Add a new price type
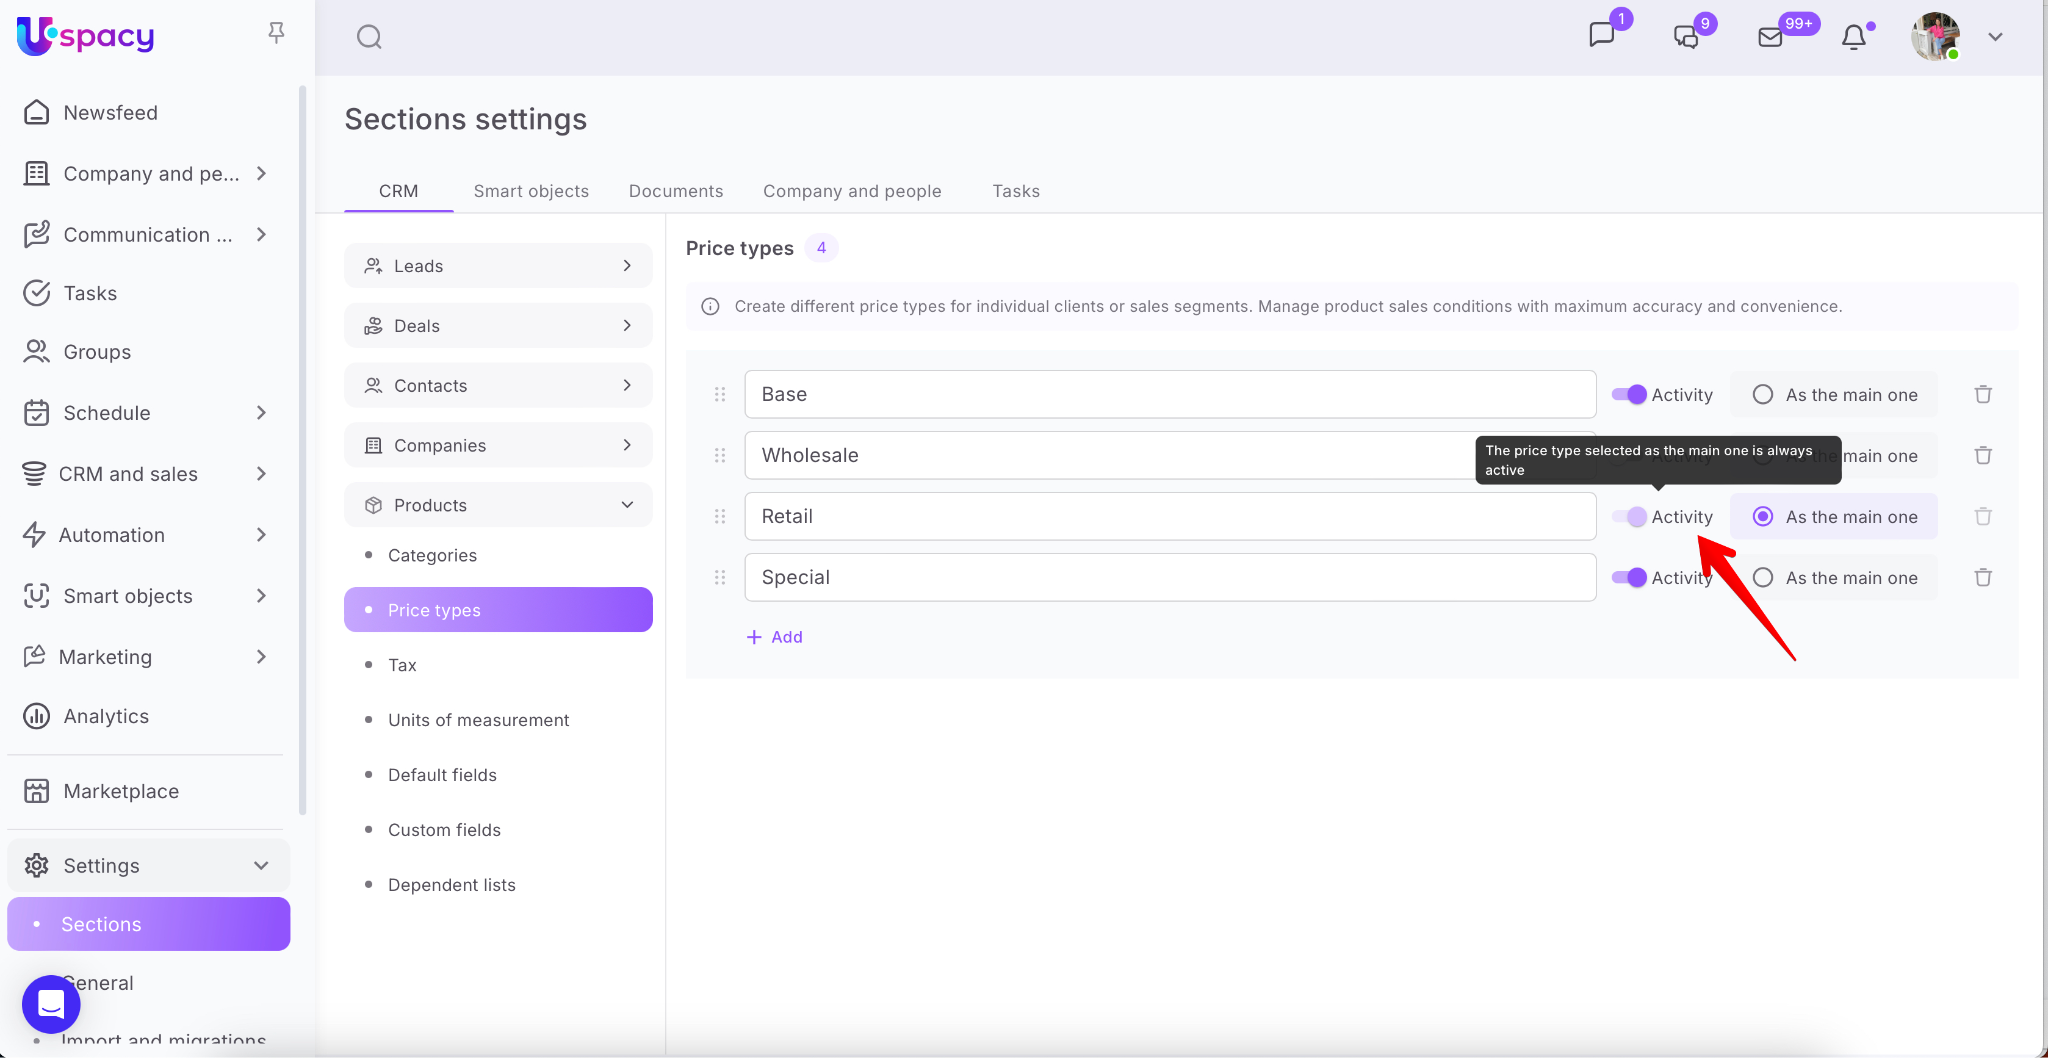The height and width of the screenshot is (1058, 2048). (x=775, y=637)
